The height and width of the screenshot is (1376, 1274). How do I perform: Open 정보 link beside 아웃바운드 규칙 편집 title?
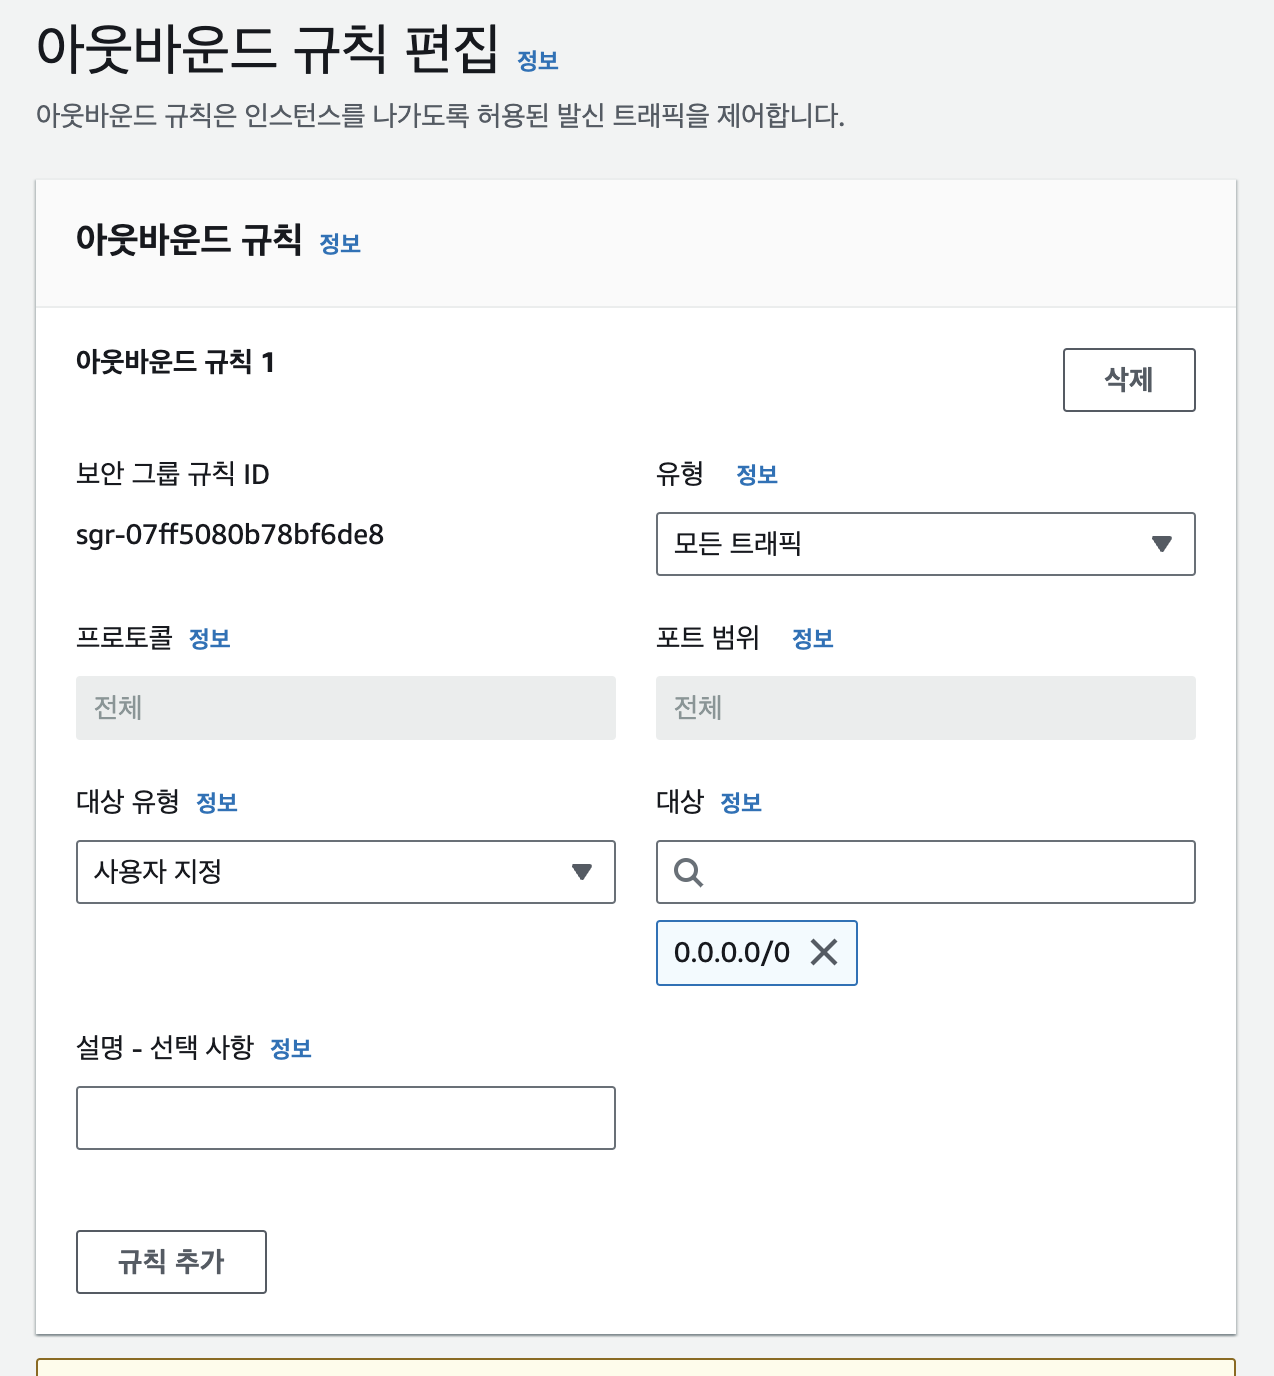[x=537, y=61]
